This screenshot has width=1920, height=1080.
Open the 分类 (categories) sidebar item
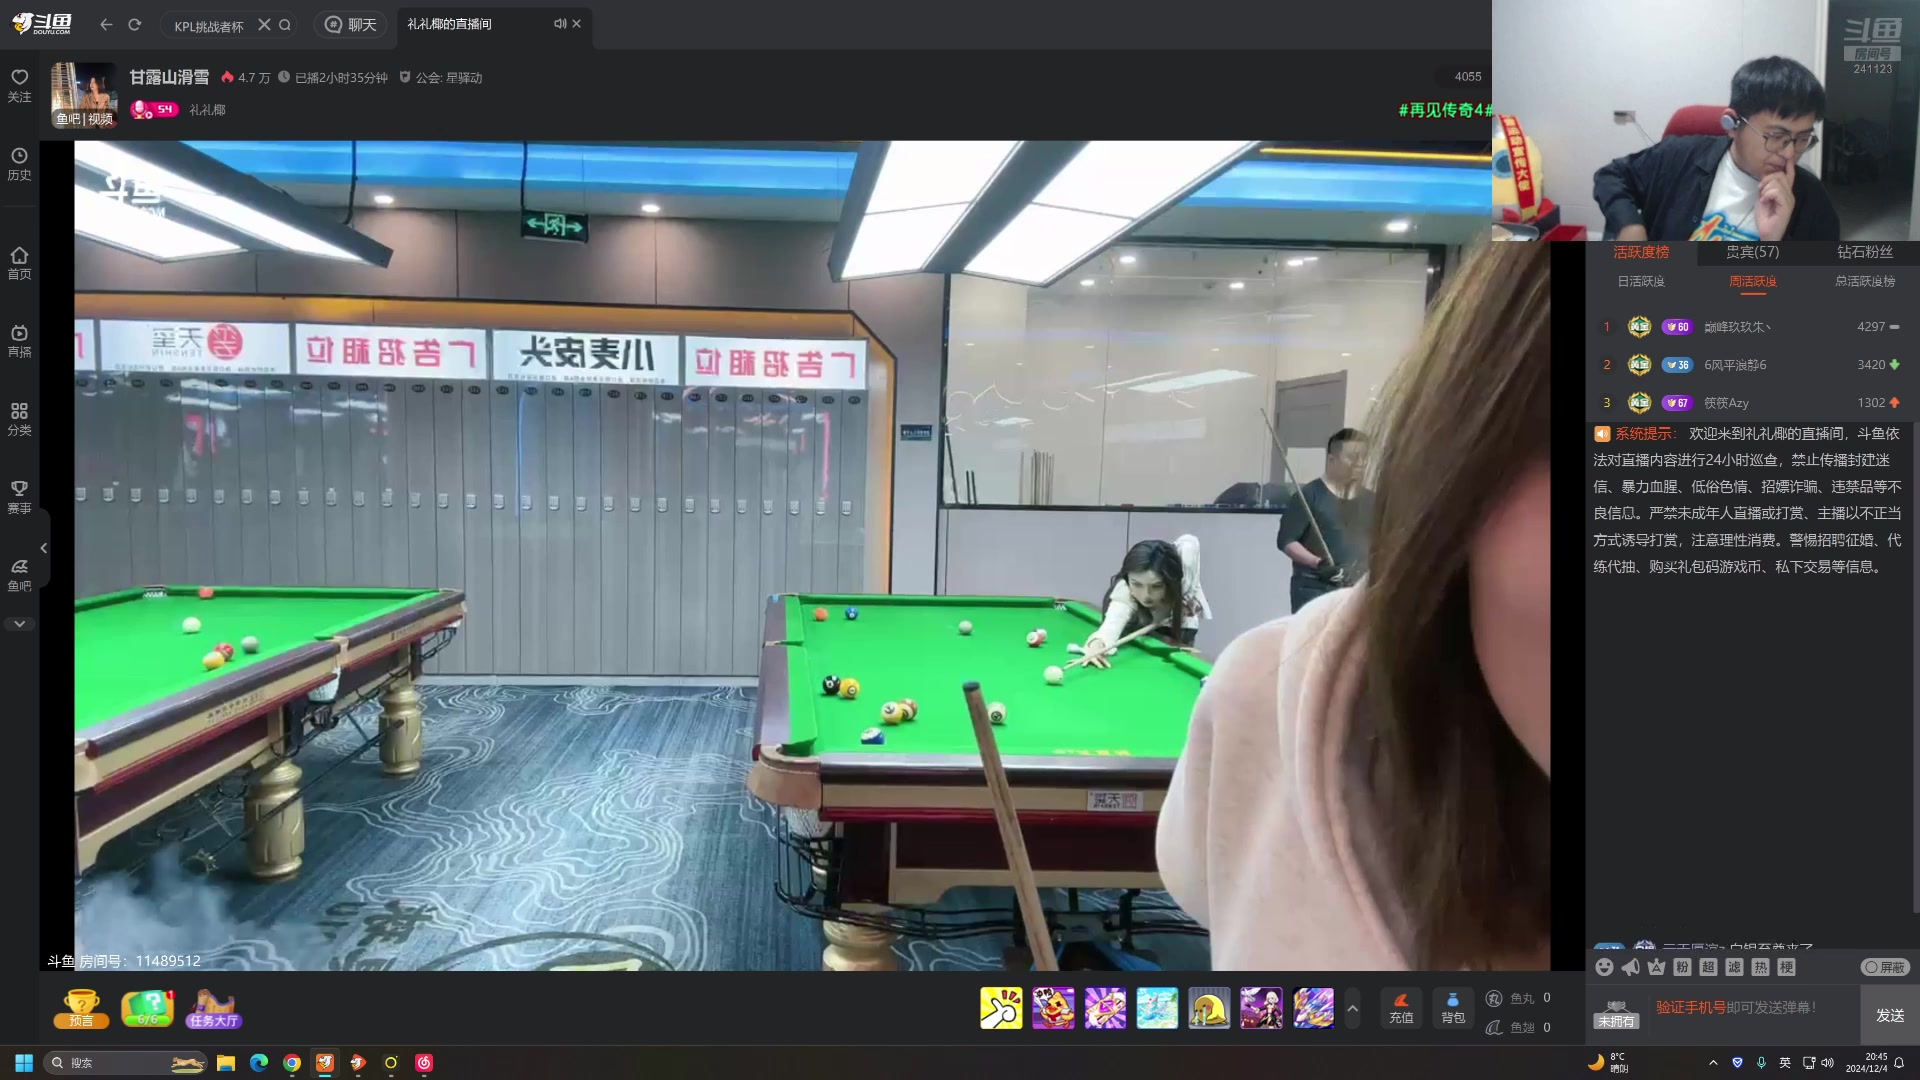tap(19, 419)
